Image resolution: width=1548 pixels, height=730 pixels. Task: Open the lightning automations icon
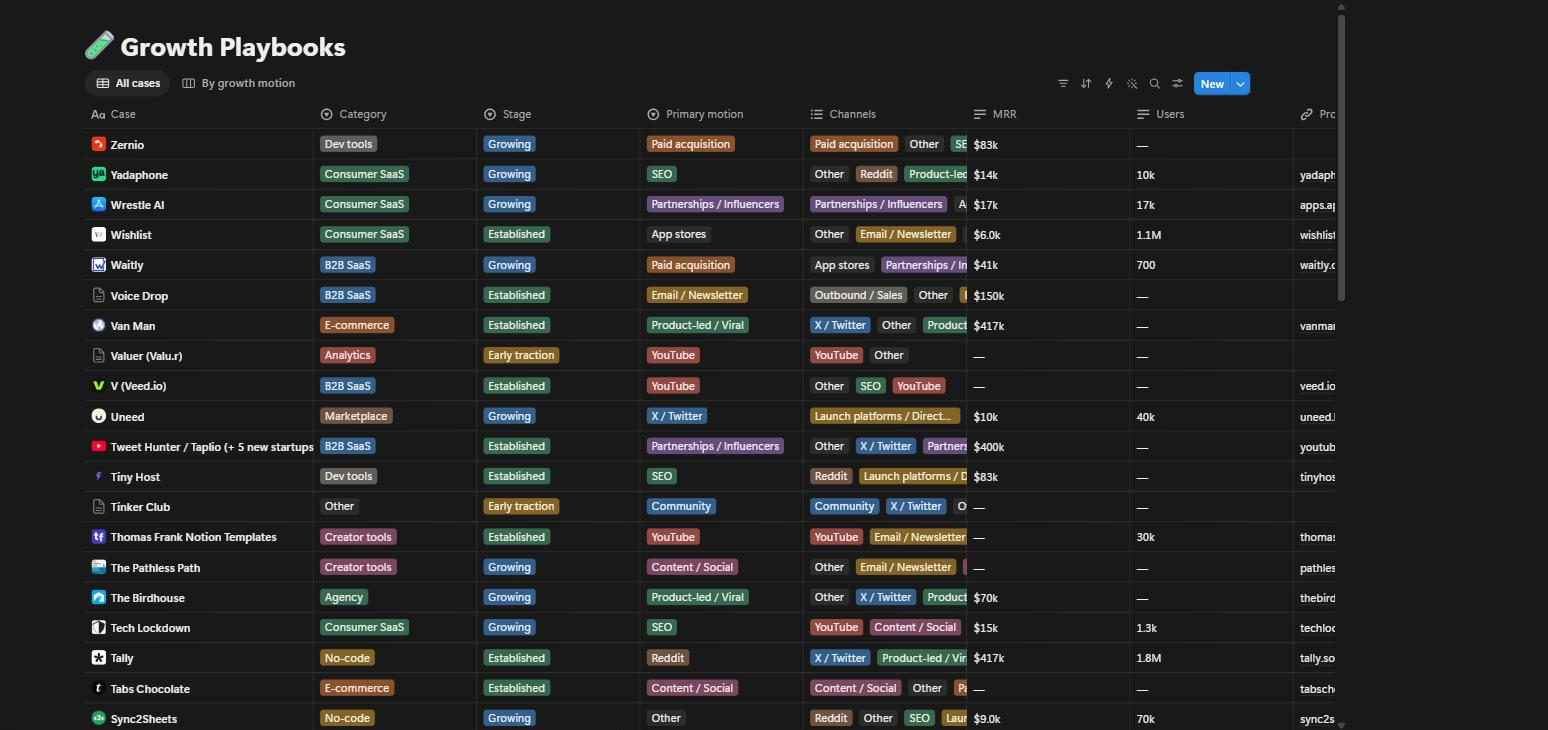1109,84
